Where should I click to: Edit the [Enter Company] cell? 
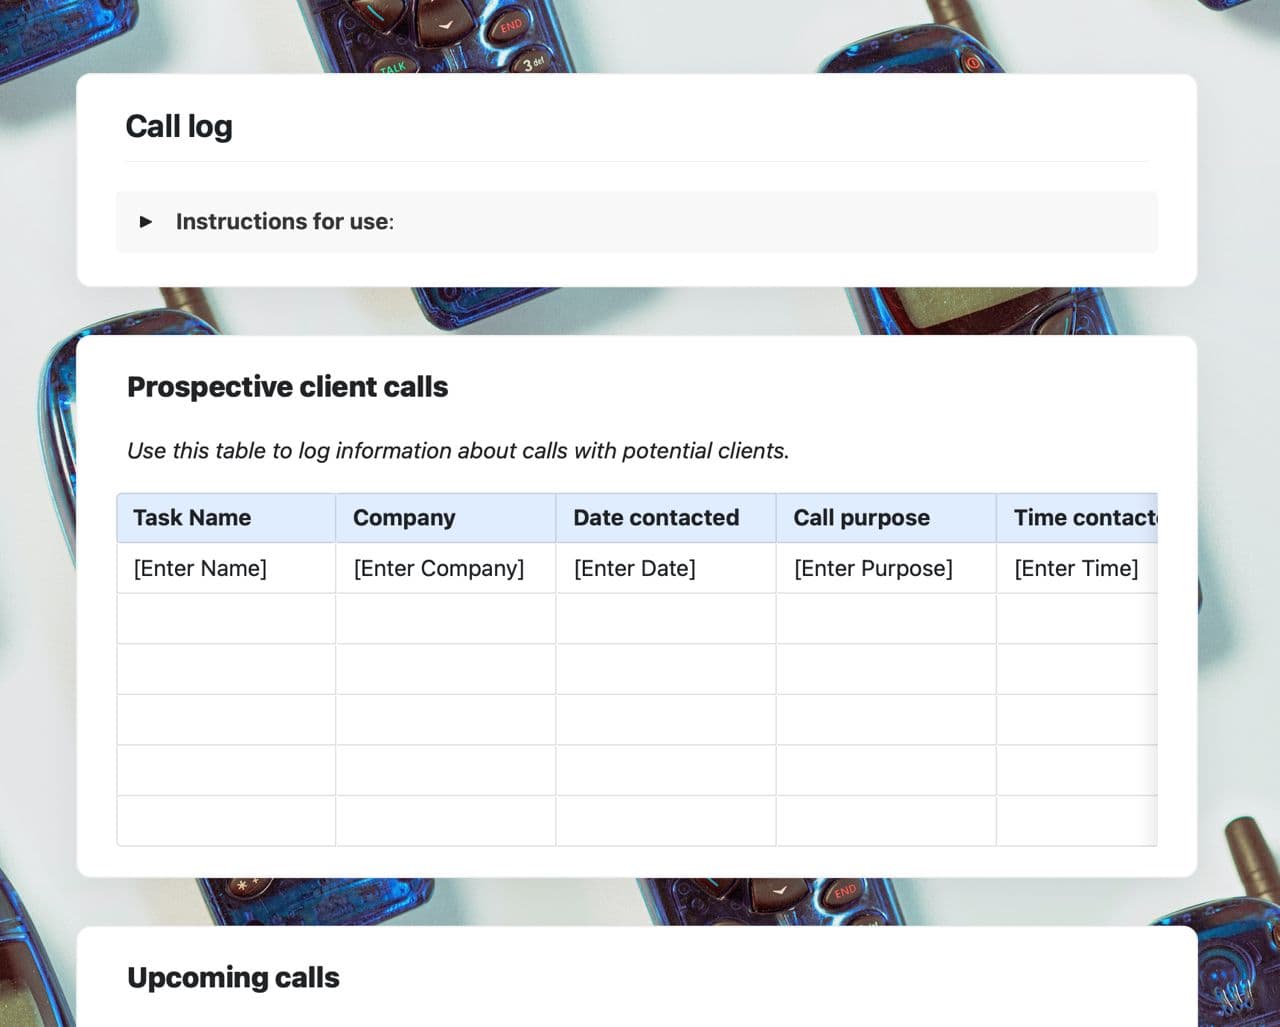[x=438, y=568]
